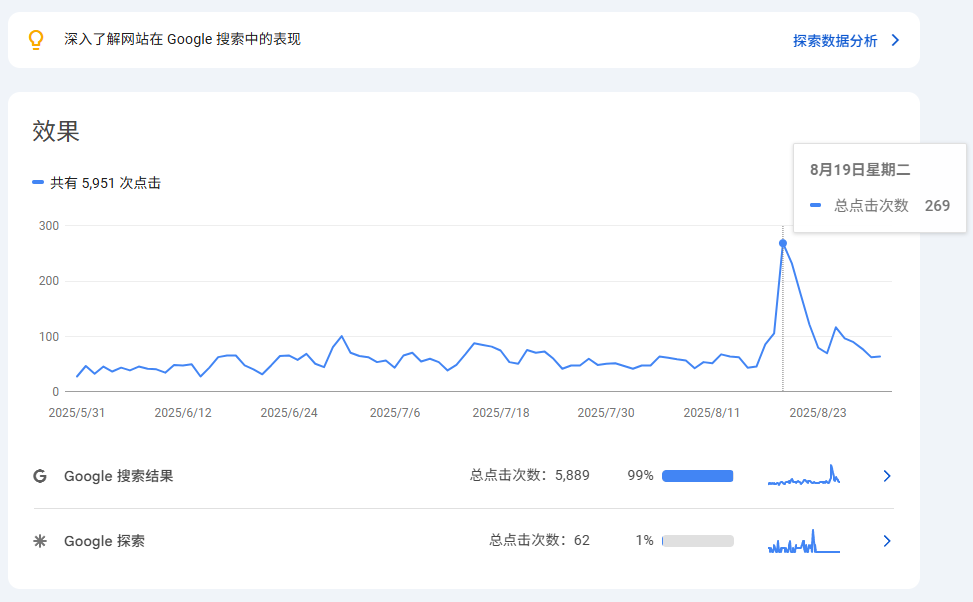The width and height of the screenshot is (973, 602).
Task: Click the 2025/7/6 axis date label
Action: (x=395, y=413)
